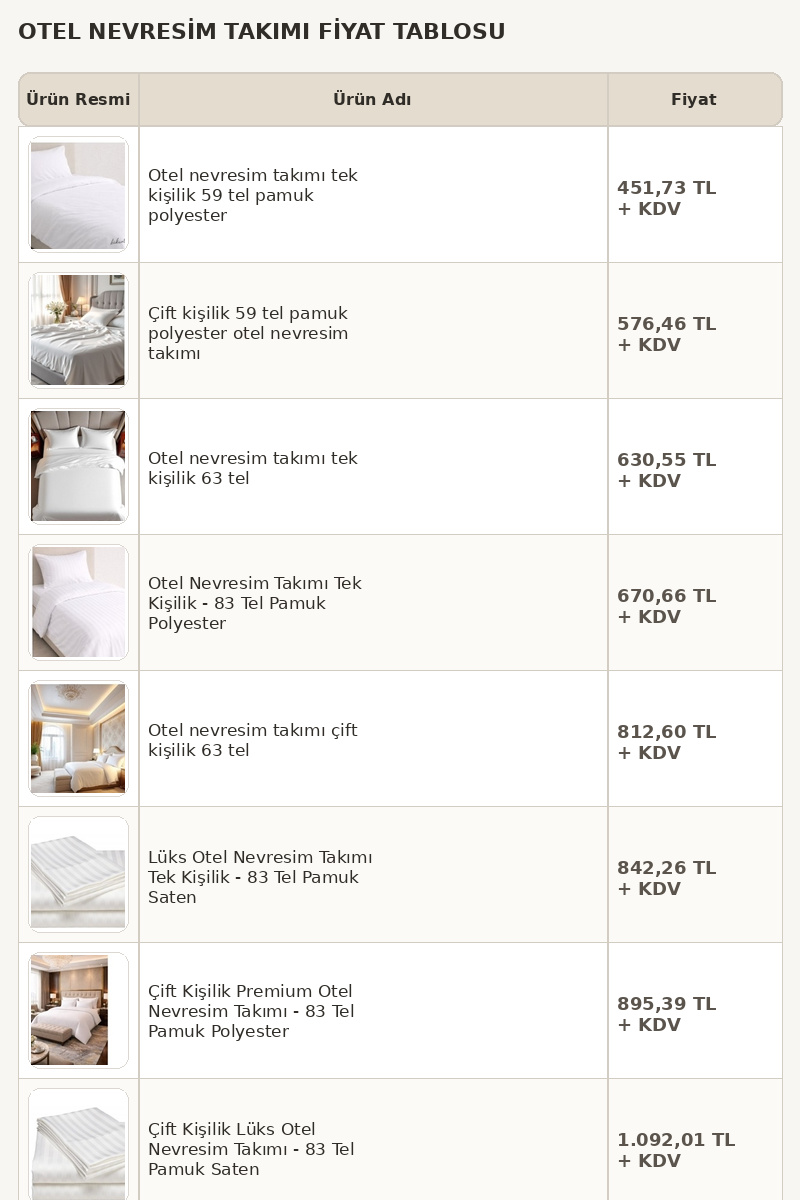
Task: Open 'Otel nevresim takımı çift kişilik 63 tel'
Action: (252, 740)
